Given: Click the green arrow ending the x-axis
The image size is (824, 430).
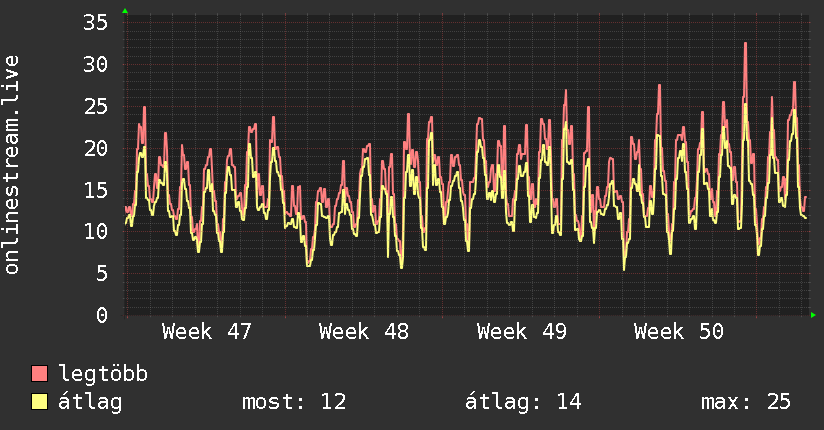Looking at the screenshot, I should [813, 315].
